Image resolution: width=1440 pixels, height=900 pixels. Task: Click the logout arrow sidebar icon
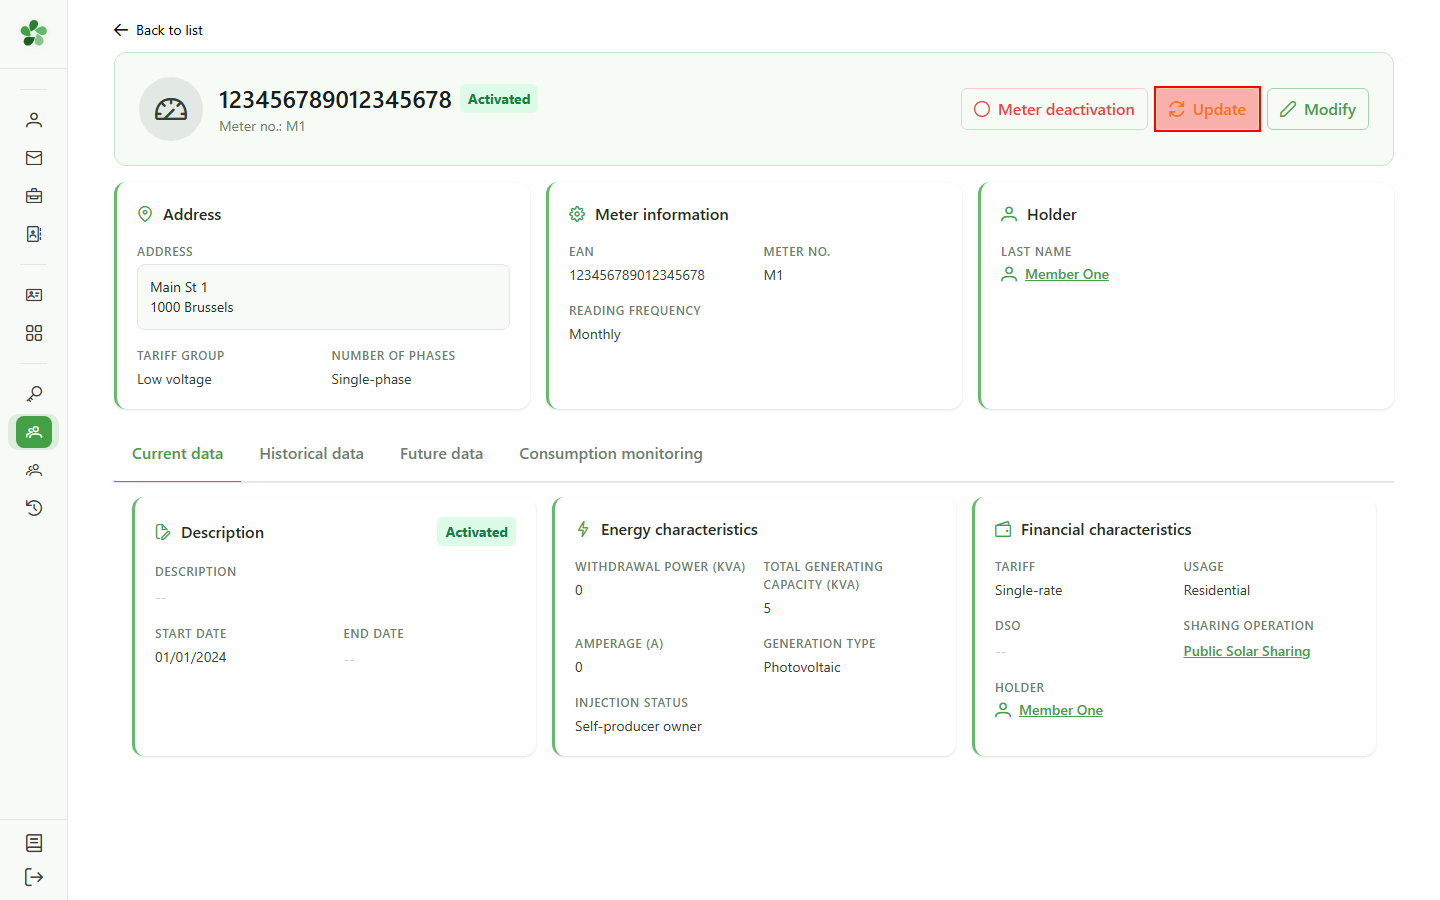point(34,877)
